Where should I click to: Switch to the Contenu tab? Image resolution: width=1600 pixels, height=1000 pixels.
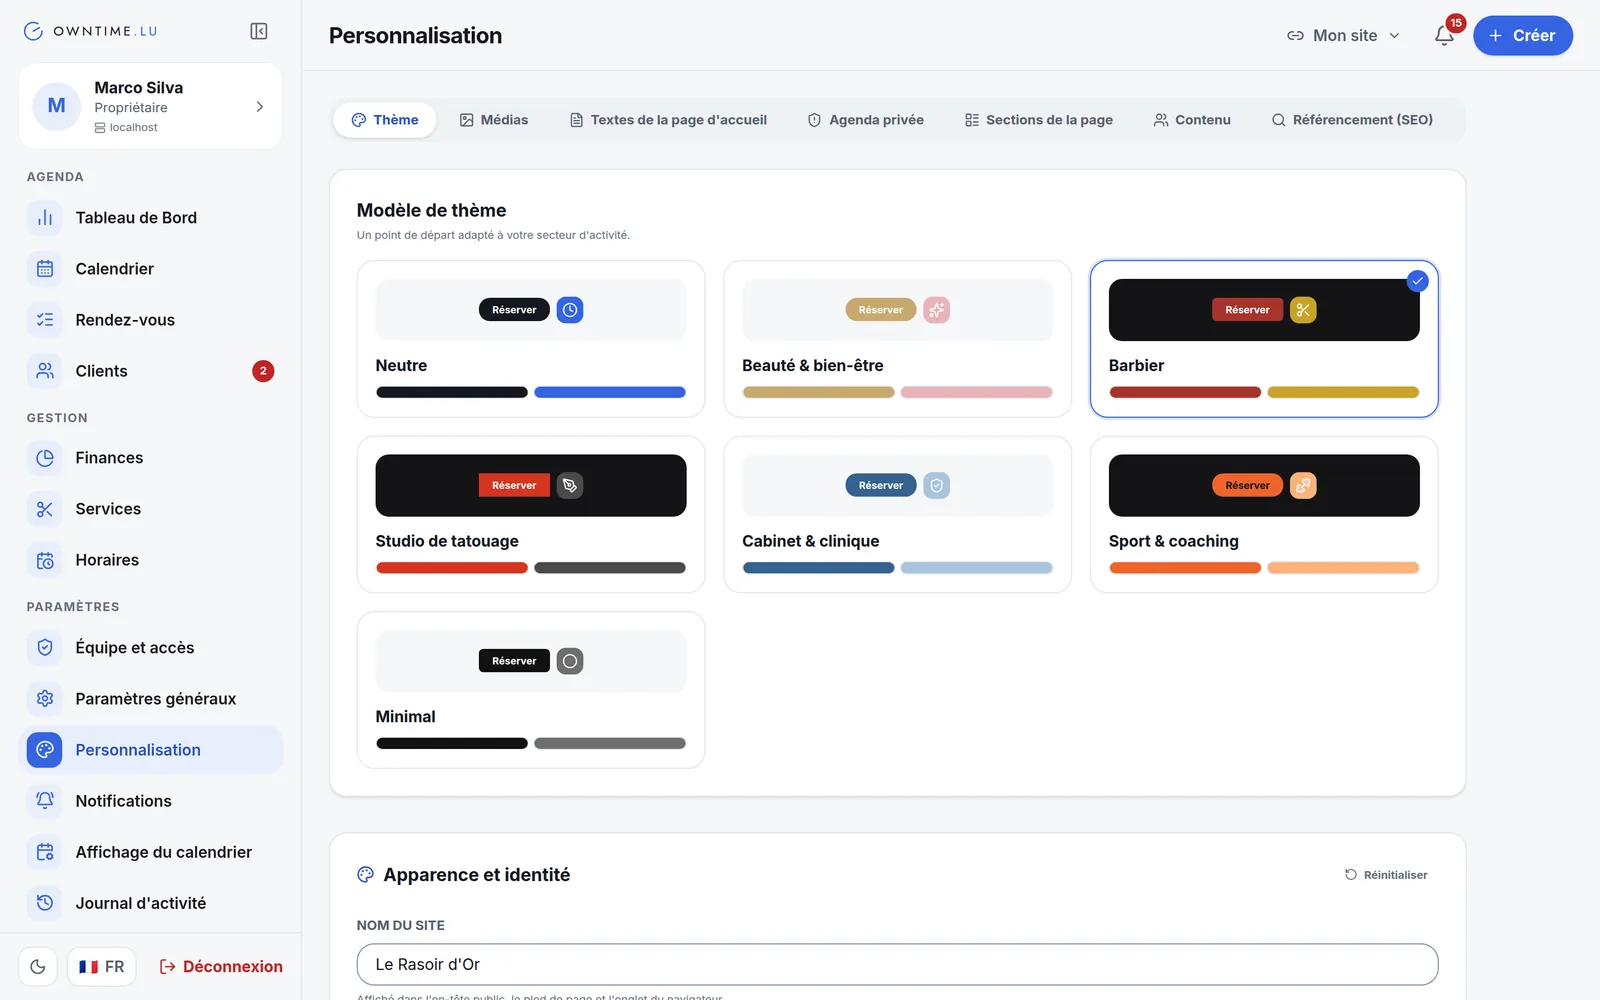pos(1192,120)
